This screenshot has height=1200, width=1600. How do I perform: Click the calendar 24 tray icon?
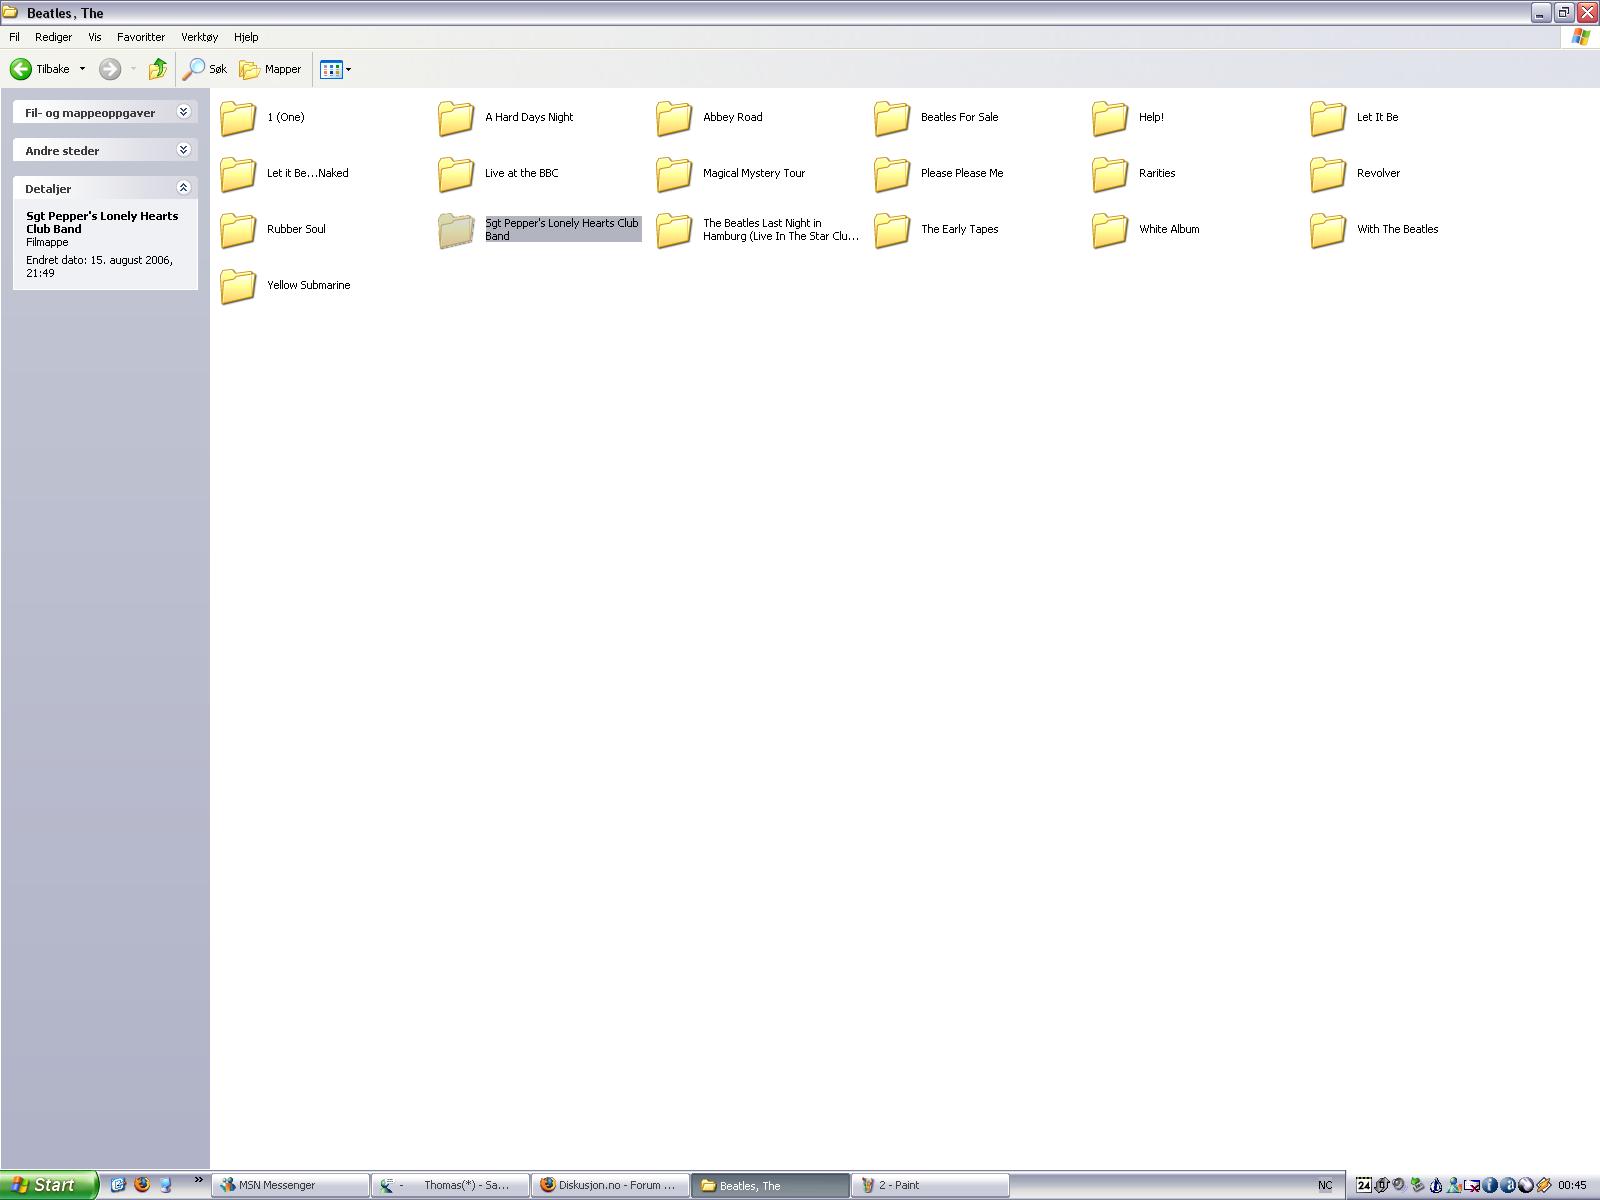pyautogui.click(x=1364, y=1185)
